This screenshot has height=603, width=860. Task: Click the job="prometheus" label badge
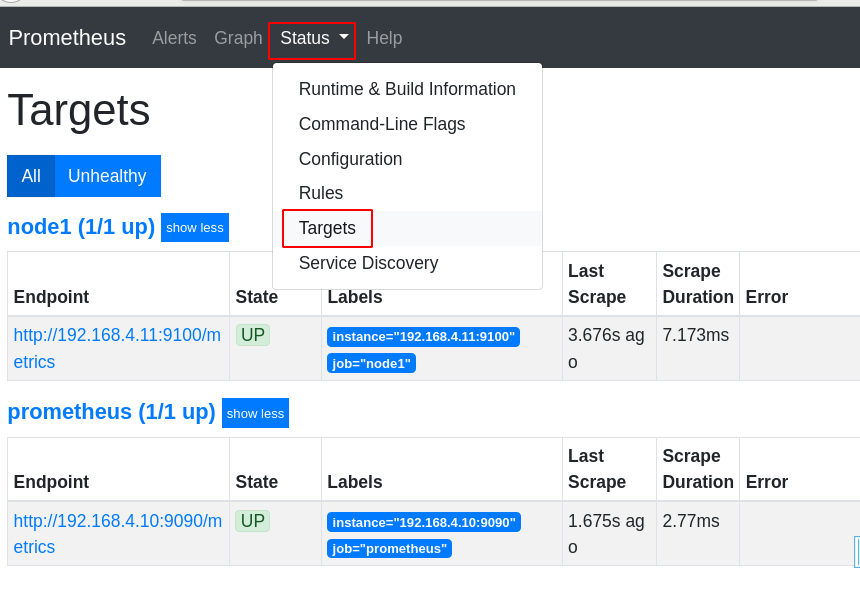389,549
